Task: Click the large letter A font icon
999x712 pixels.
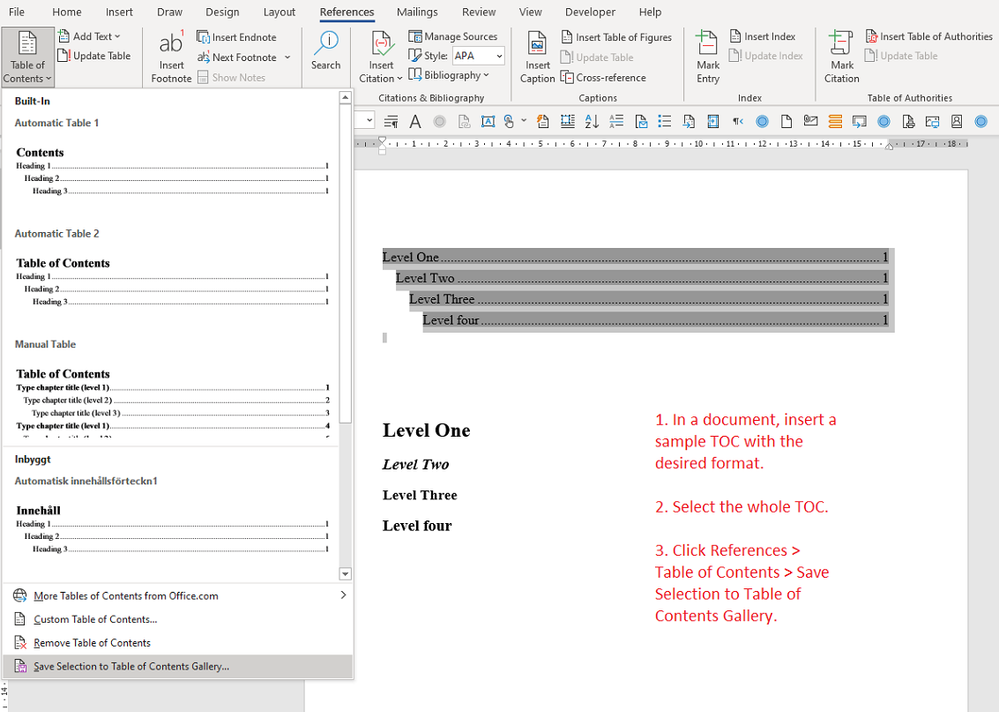Action: click(x=415, y=121)
